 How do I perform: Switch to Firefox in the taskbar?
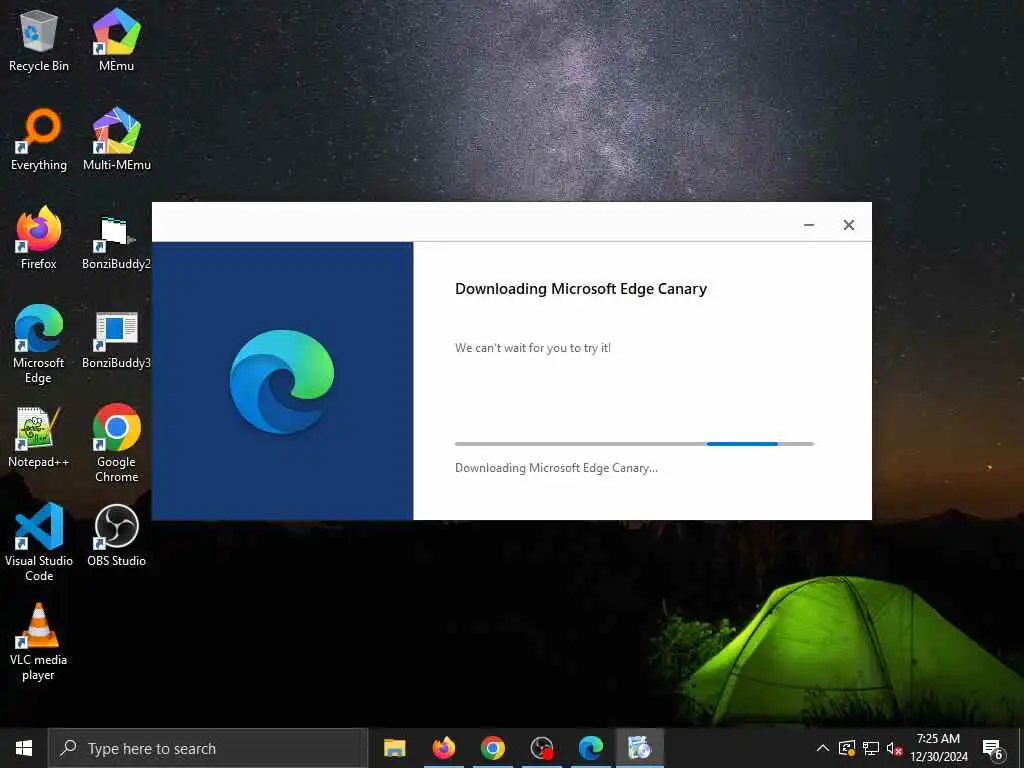point(443,748)
